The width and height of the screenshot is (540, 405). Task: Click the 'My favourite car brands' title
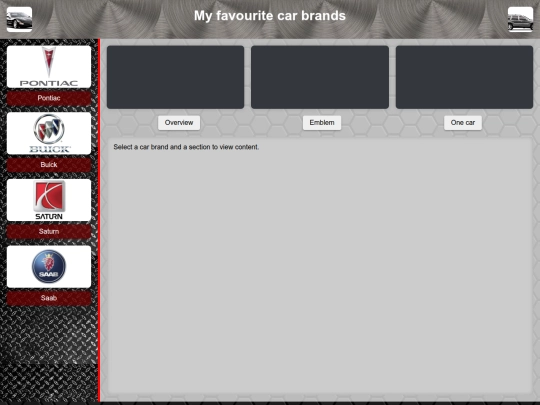(270, 16)
